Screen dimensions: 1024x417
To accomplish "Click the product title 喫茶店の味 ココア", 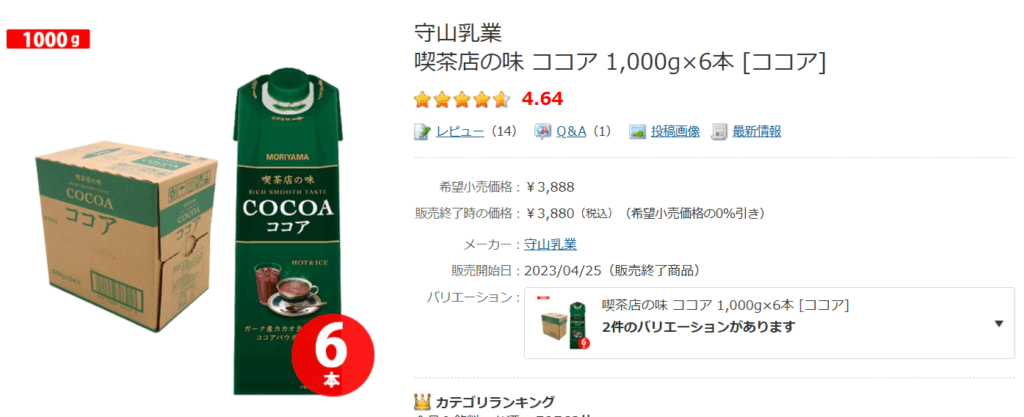I will click(x=620, y=63).
